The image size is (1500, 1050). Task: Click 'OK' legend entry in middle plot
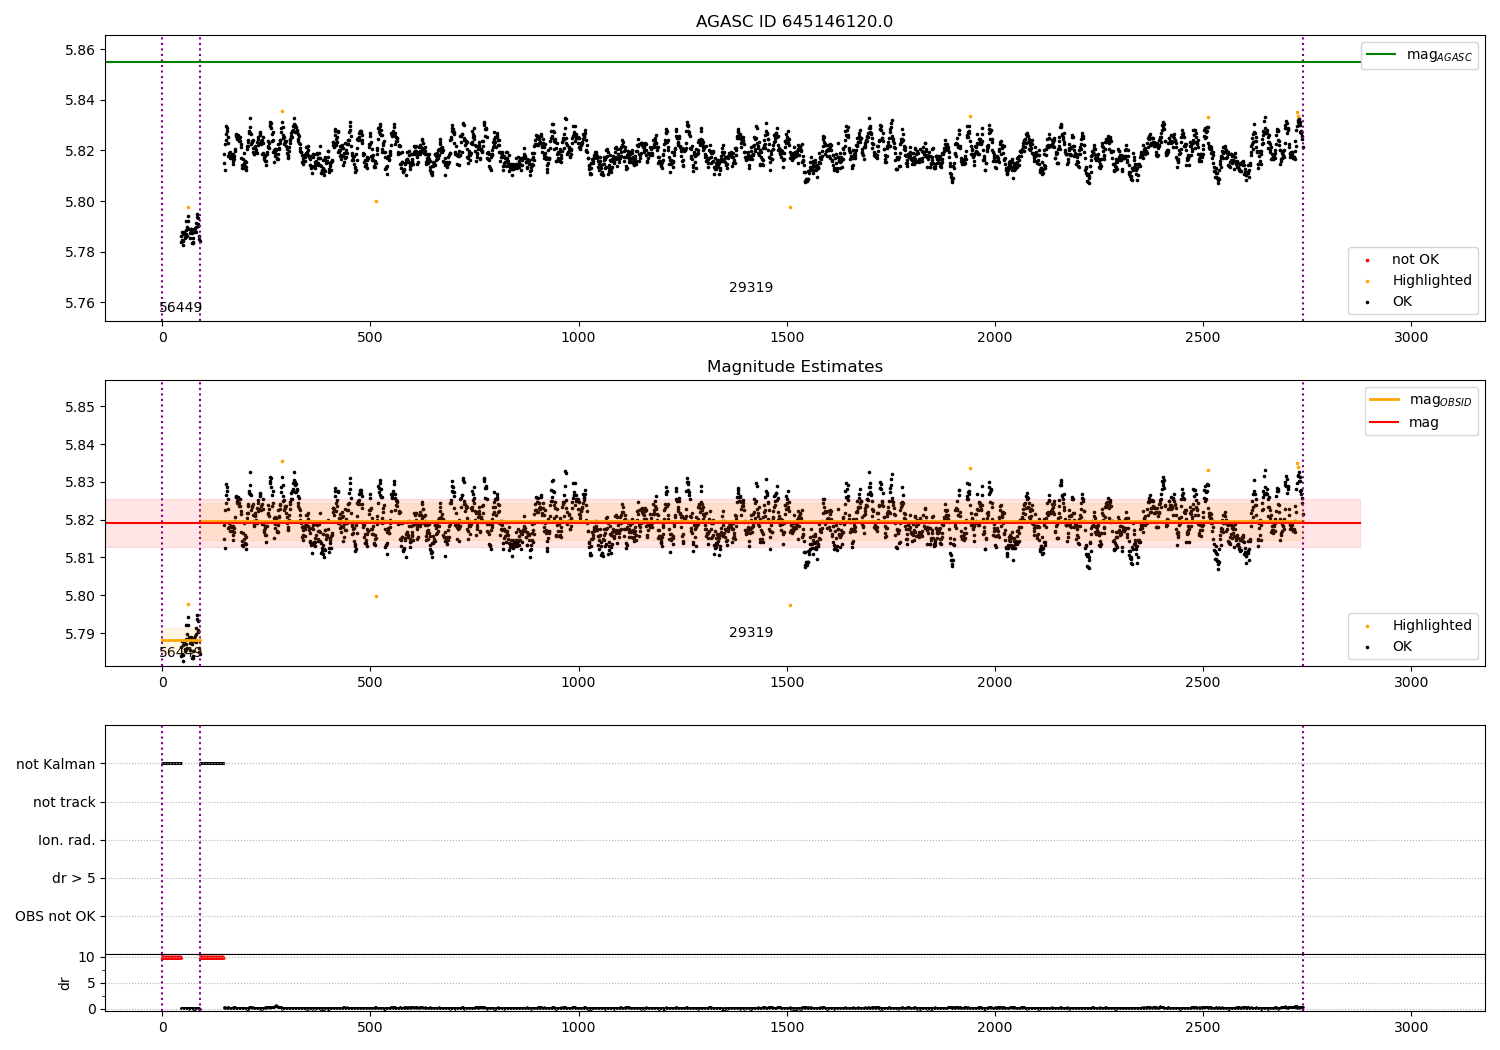1389,647
